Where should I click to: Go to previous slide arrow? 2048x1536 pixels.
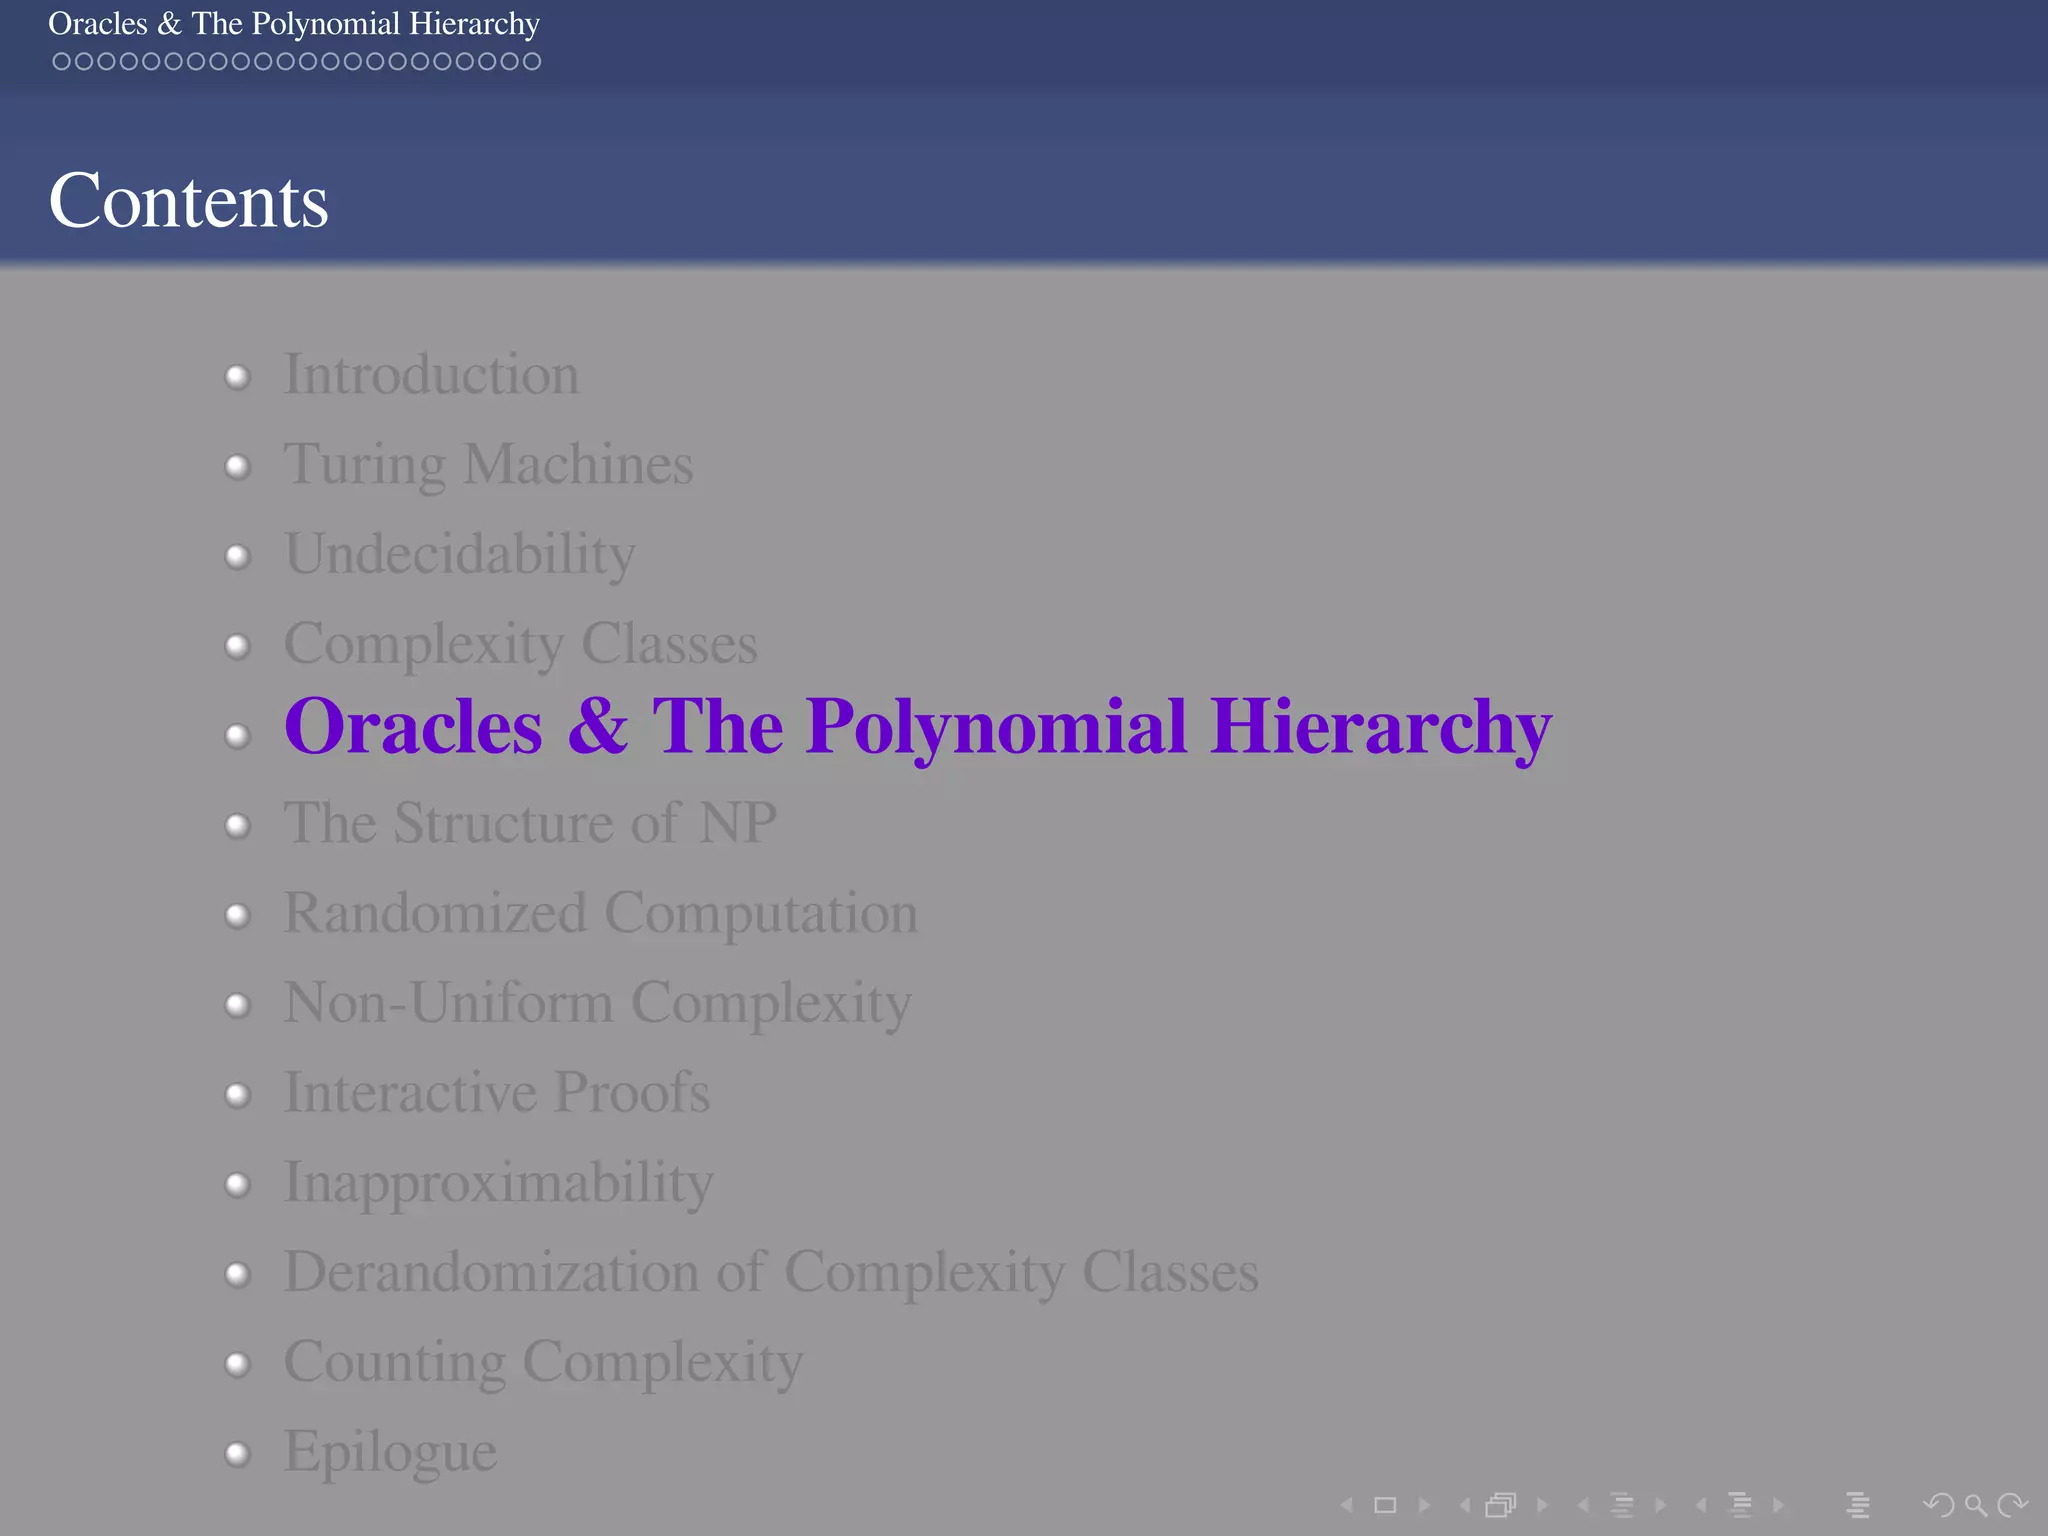[1347, 1505]
